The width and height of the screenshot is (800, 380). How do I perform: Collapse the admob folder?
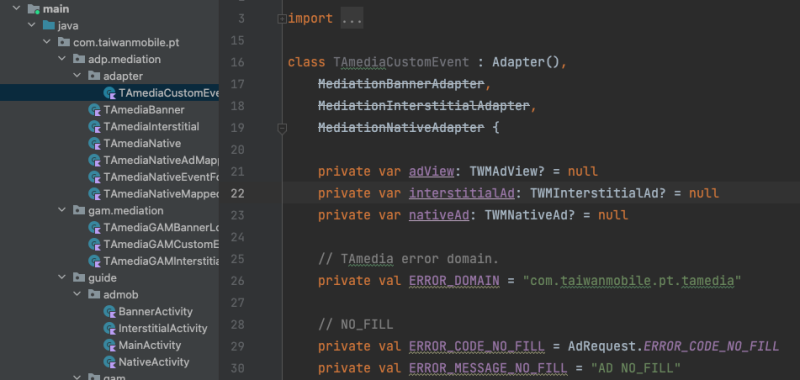(x=78, y=295)
